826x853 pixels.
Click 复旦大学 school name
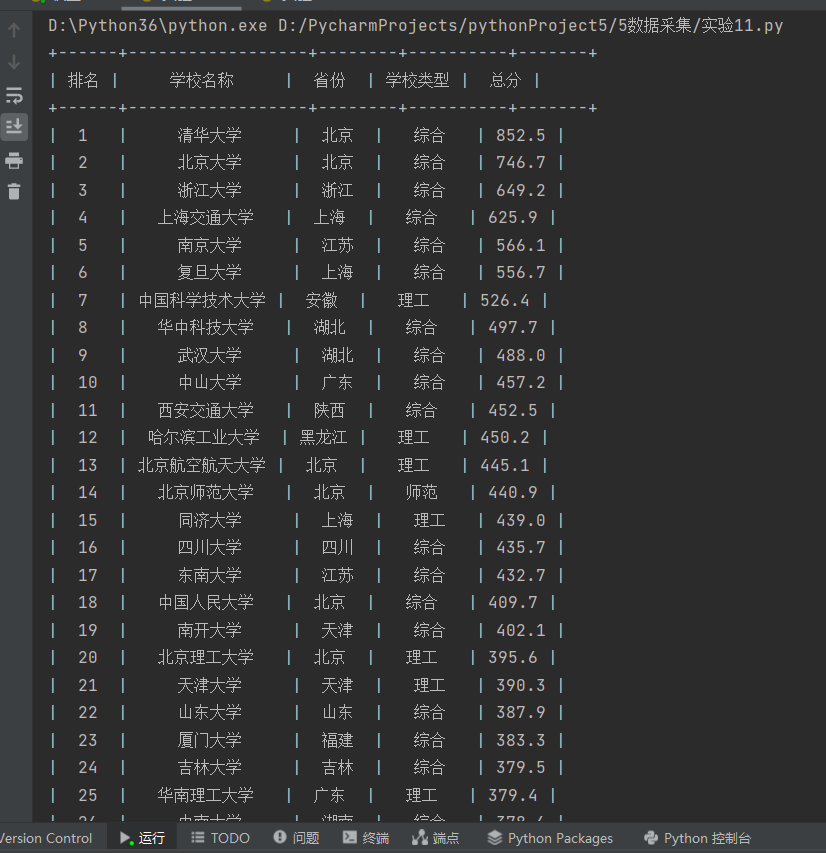click(209, 272)
